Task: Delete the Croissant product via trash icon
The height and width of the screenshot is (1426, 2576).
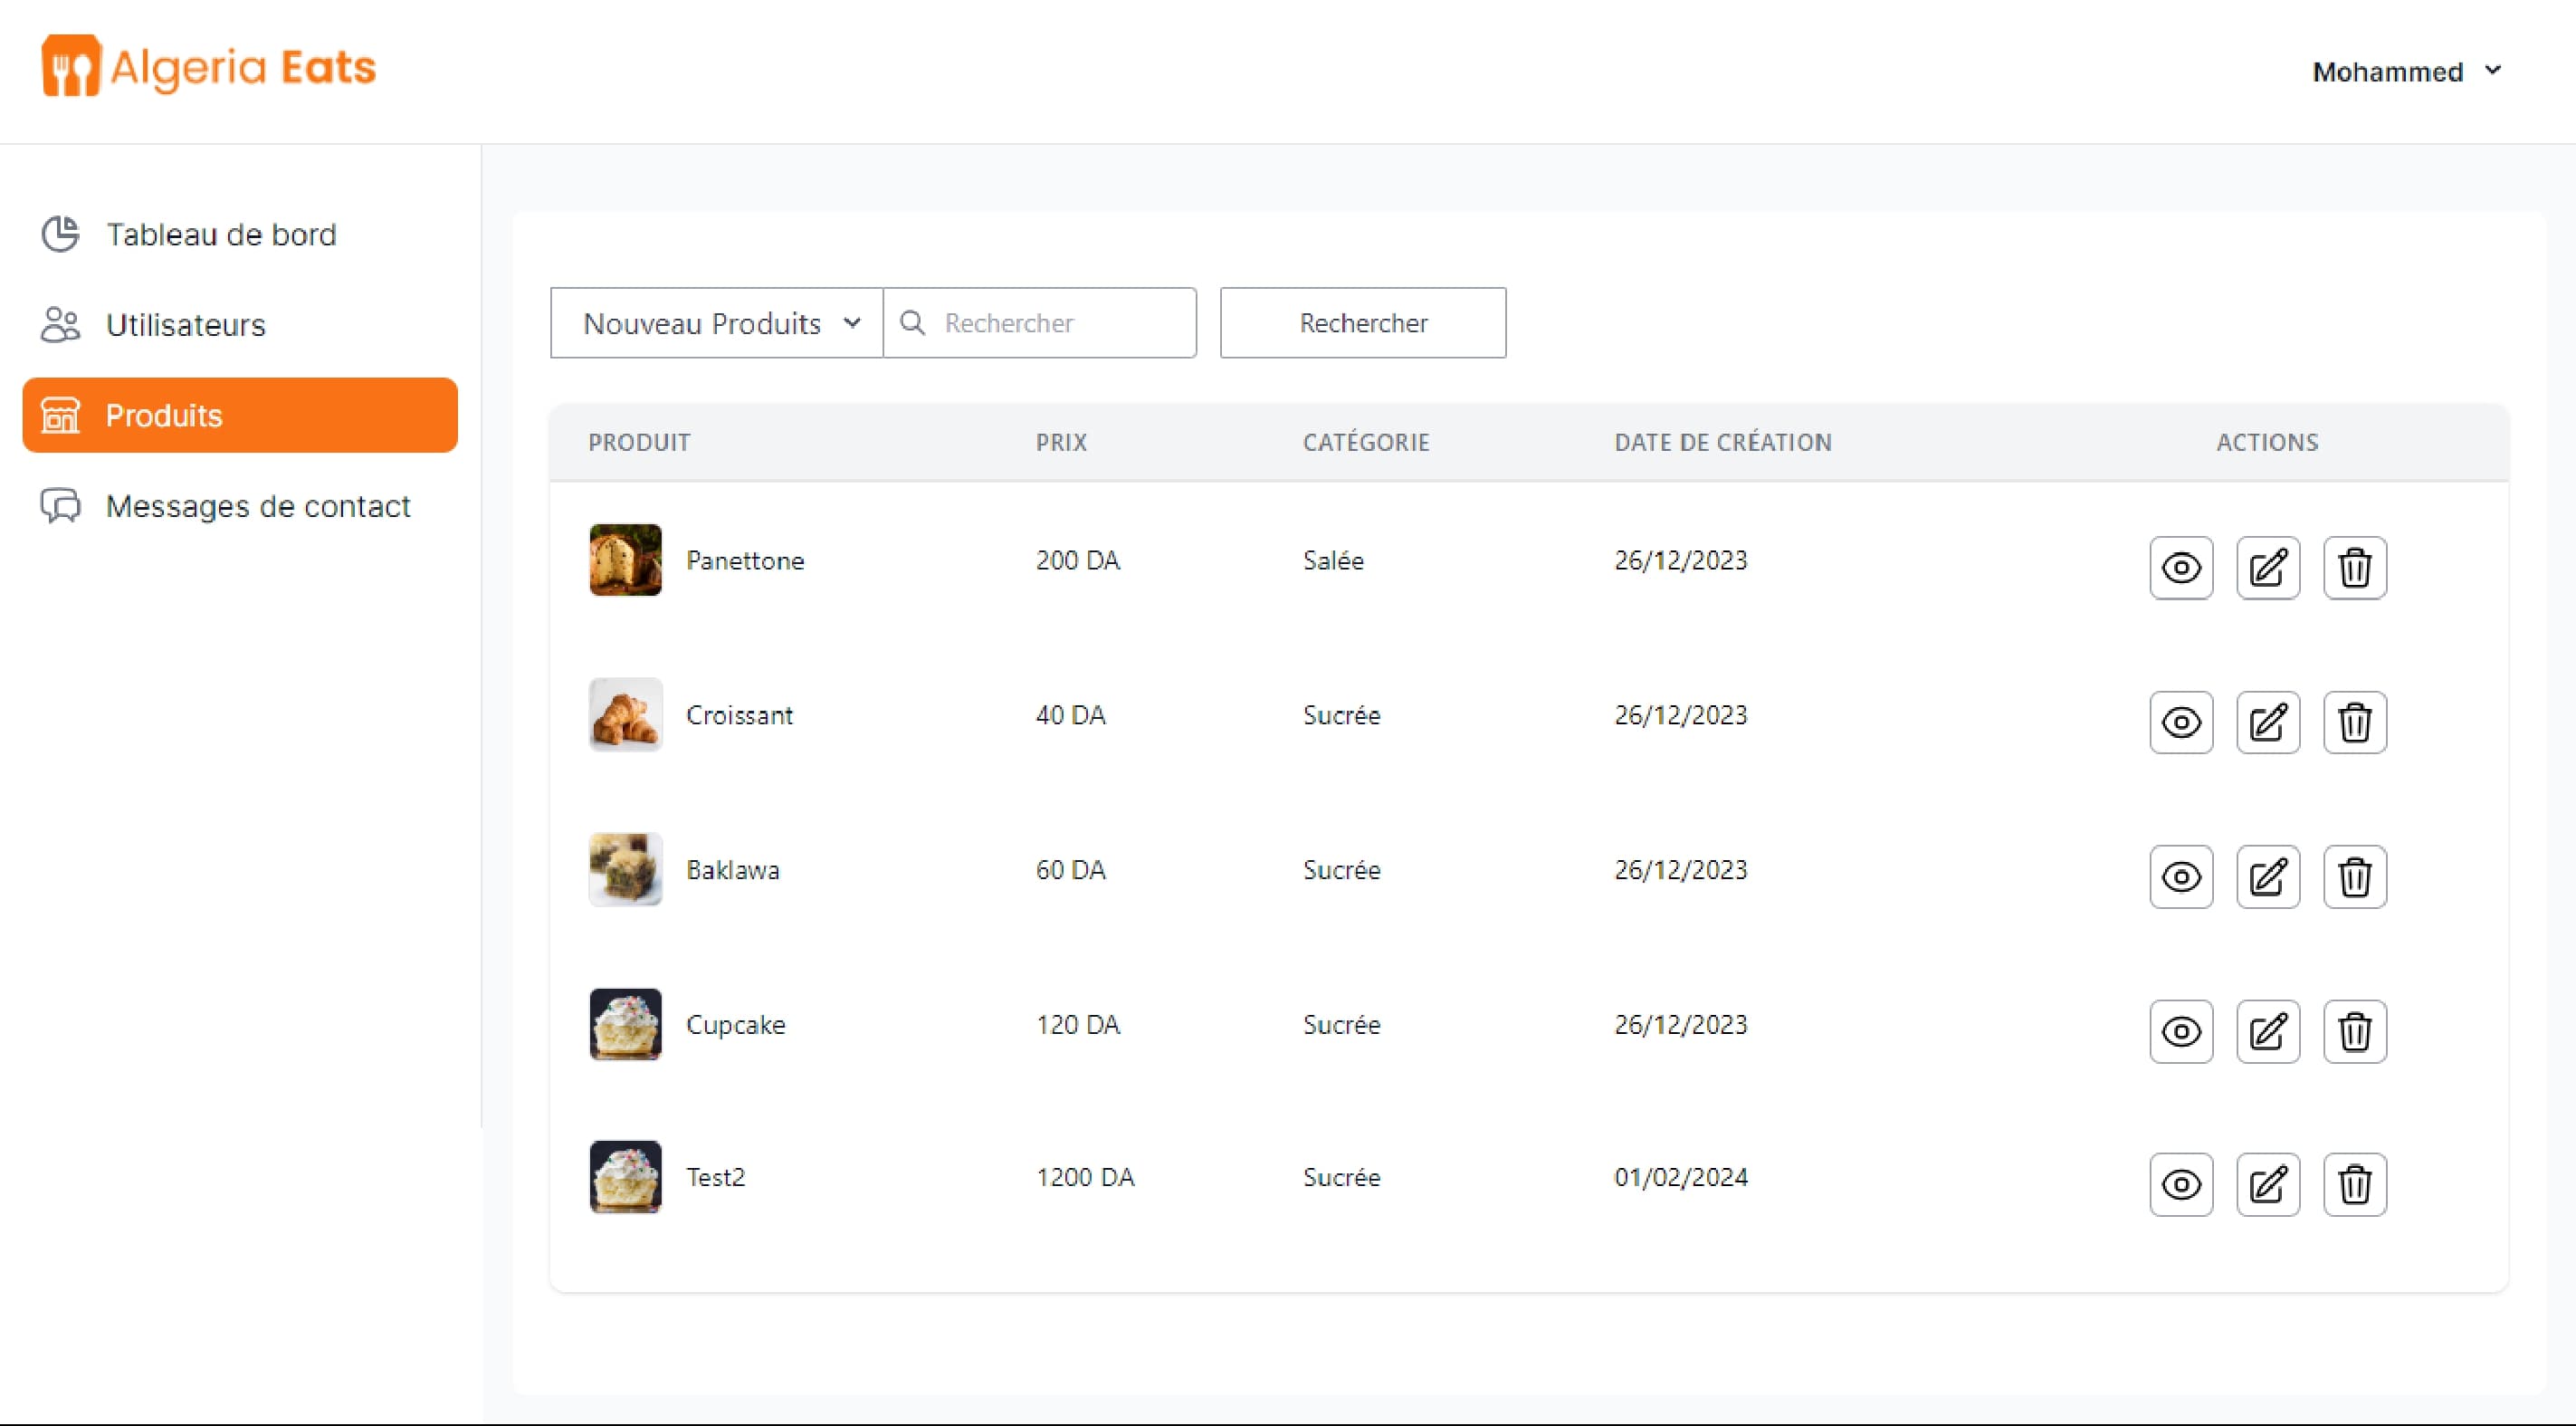Action: point(2354,722)
